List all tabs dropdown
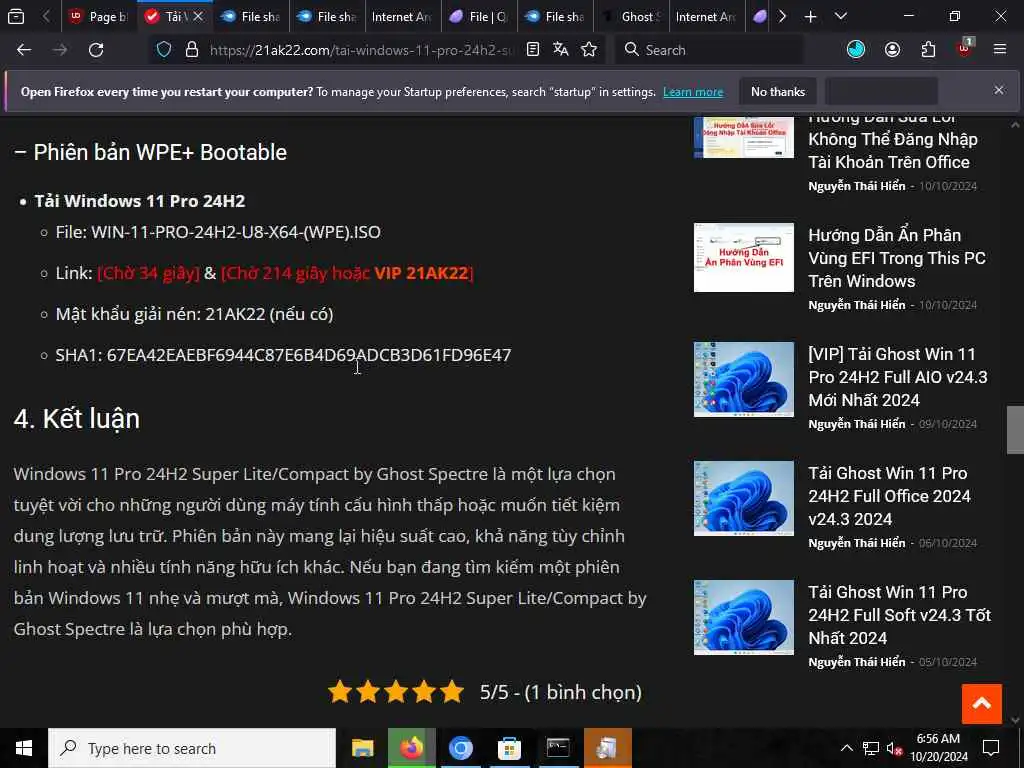 [841, 17]
